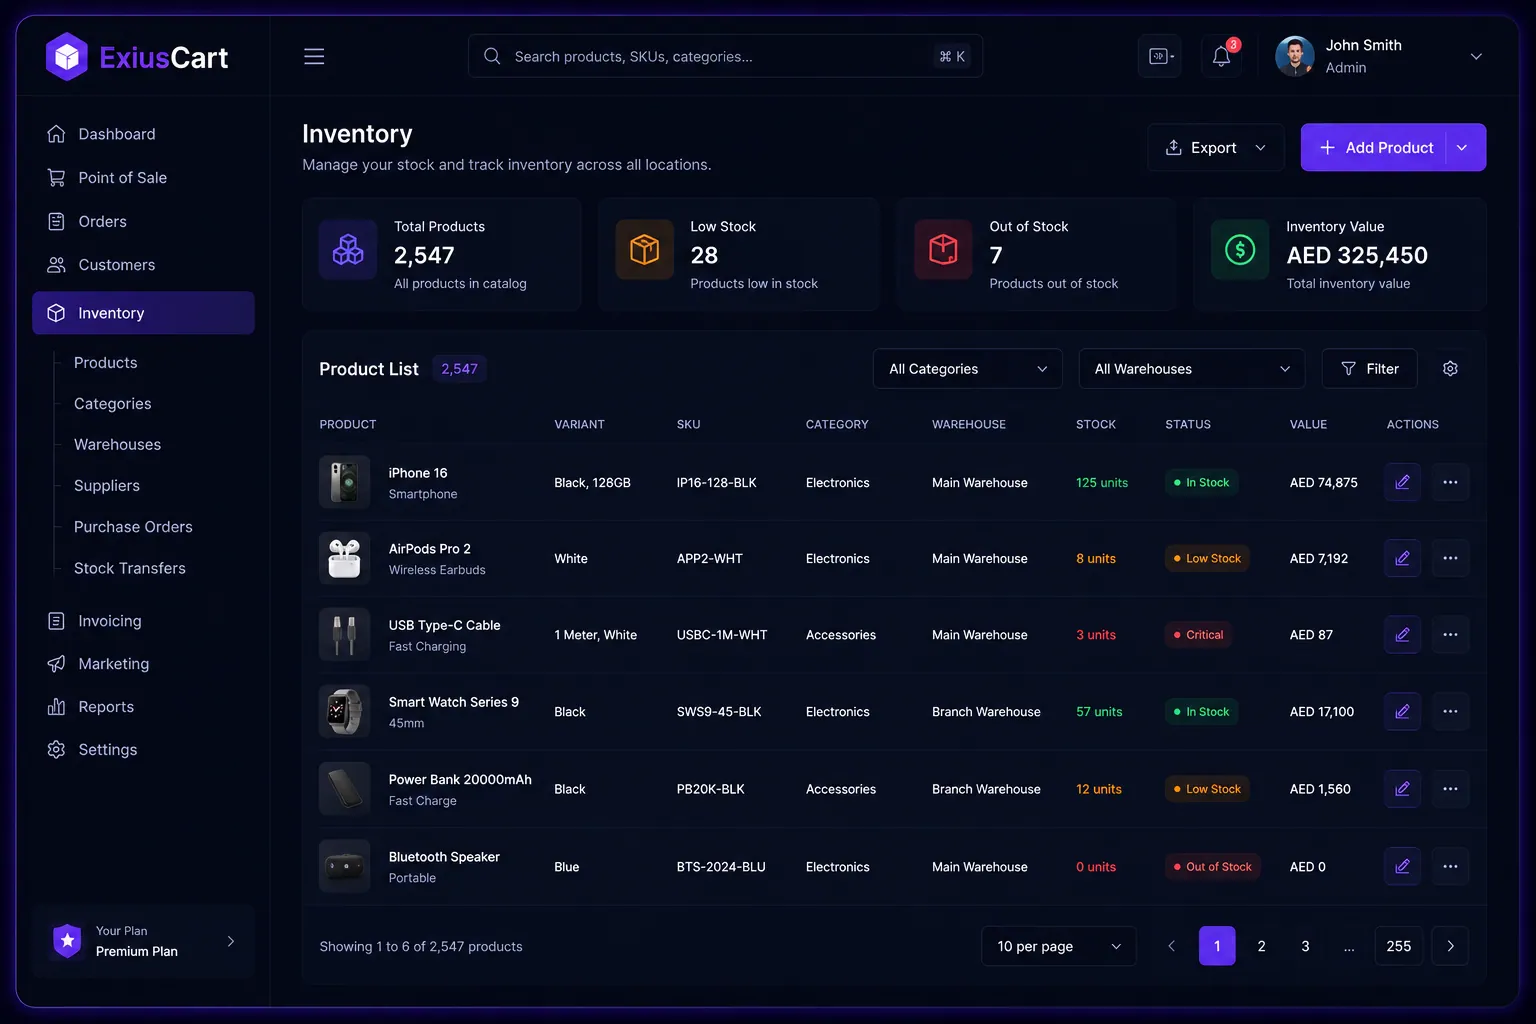Screen dimensions: 1536x1024
Task: Open Suppliers submenu item
Action: (x=107, y=486)
